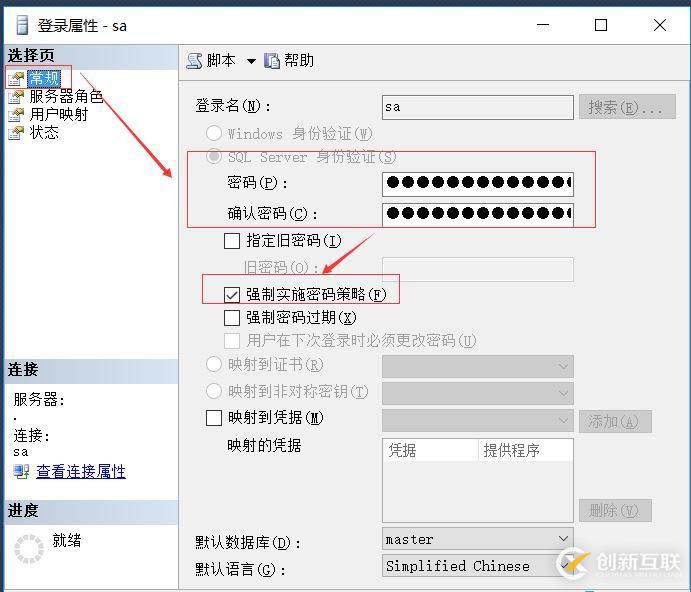The width and height of the screenshot is (691, 592).
Task: Open the 服务器角色 page
Action: point(66,96)
